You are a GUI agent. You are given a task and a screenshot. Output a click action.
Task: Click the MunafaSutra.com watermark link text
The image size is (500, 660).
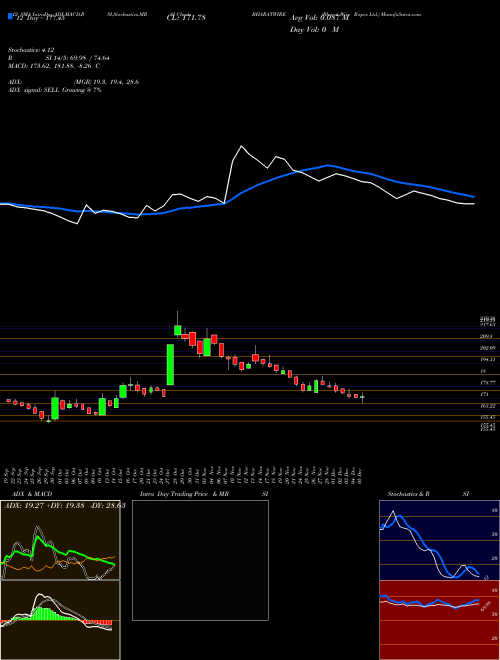click(402, 14)
